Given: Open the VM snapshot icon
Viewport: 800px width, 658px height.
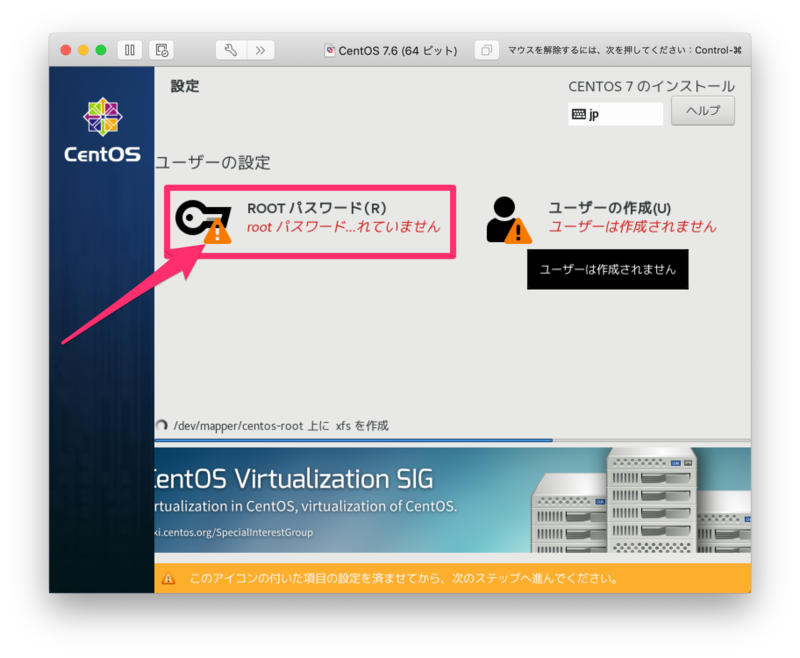Looking at the screenshot, I should [x=161, y=50].
